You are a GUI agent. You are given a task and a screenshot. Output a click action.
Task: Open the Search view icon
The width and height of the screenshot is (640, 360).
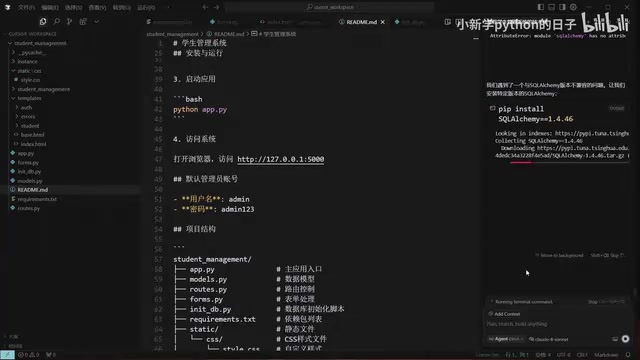[x=57, y=21]
